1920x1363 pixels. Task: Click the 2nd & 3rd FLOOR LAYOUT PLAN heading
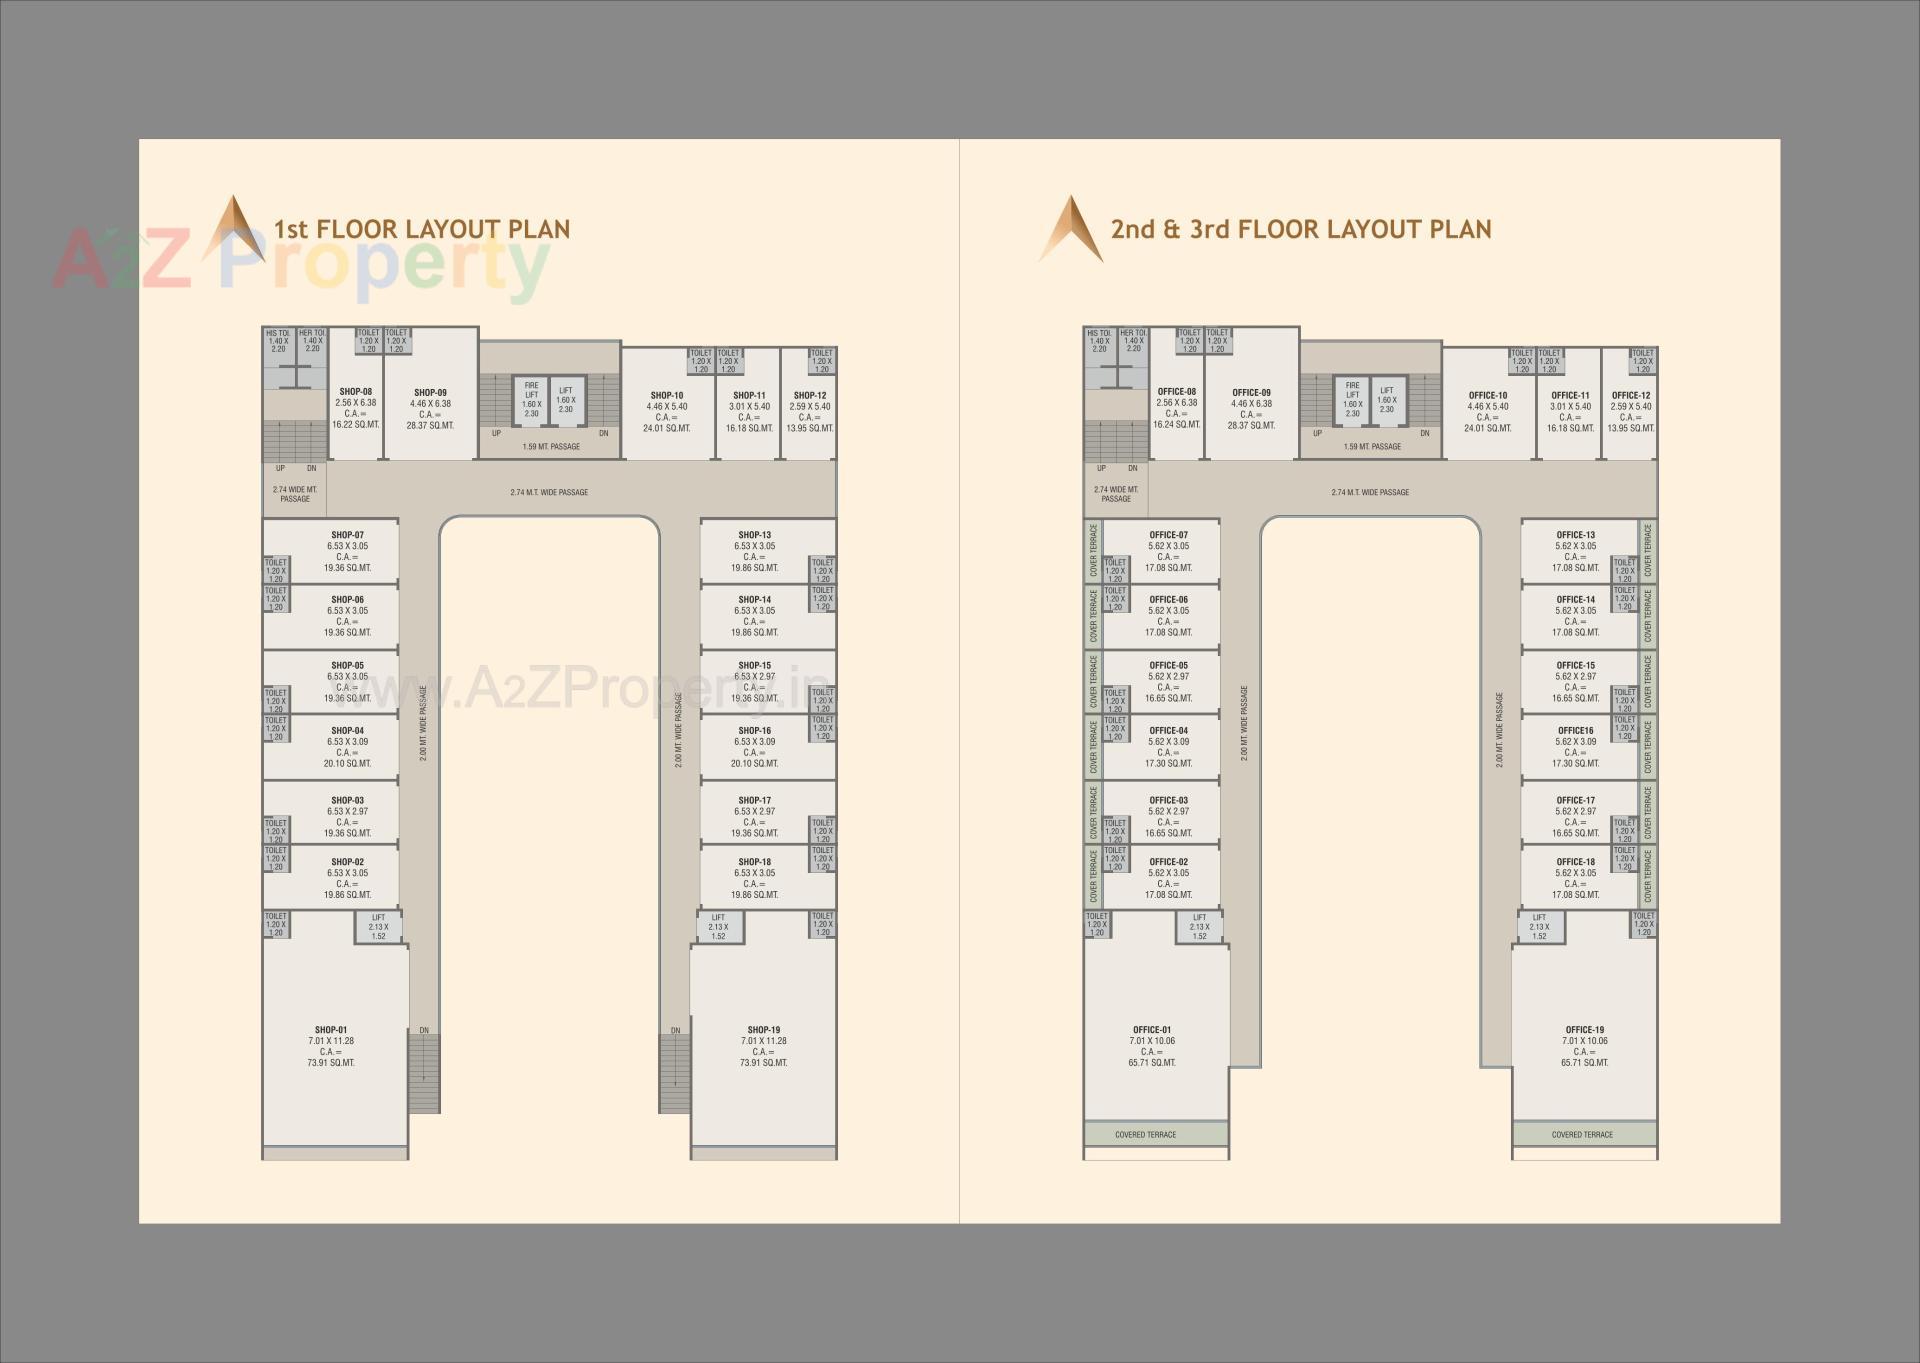tap(1300, 229)
